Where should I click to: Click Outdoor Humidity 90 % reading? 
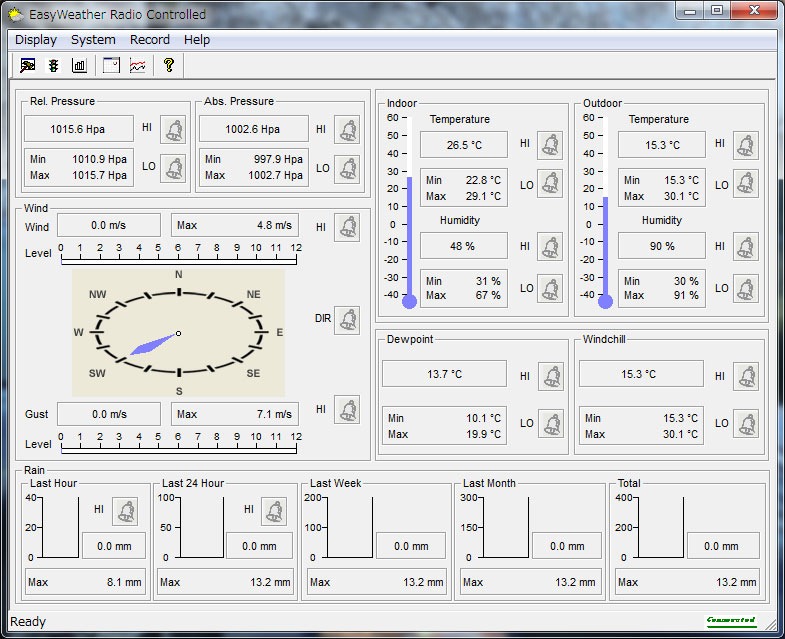point(662,246)
